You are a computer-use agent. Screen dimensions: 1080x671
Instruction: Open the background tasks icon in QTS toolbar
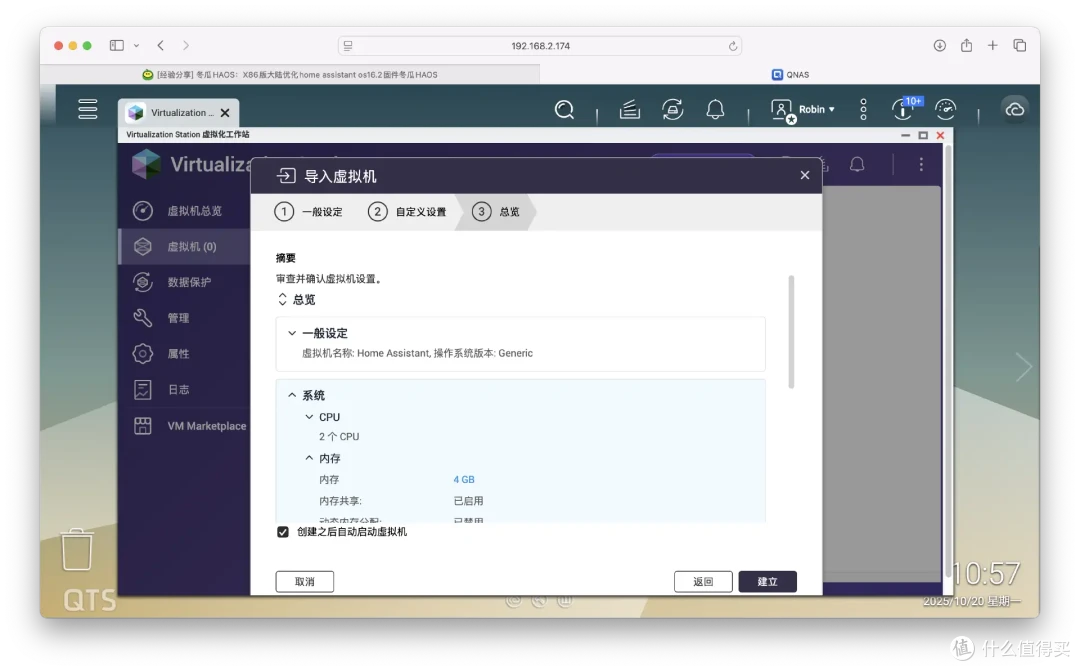pos(630,110)
